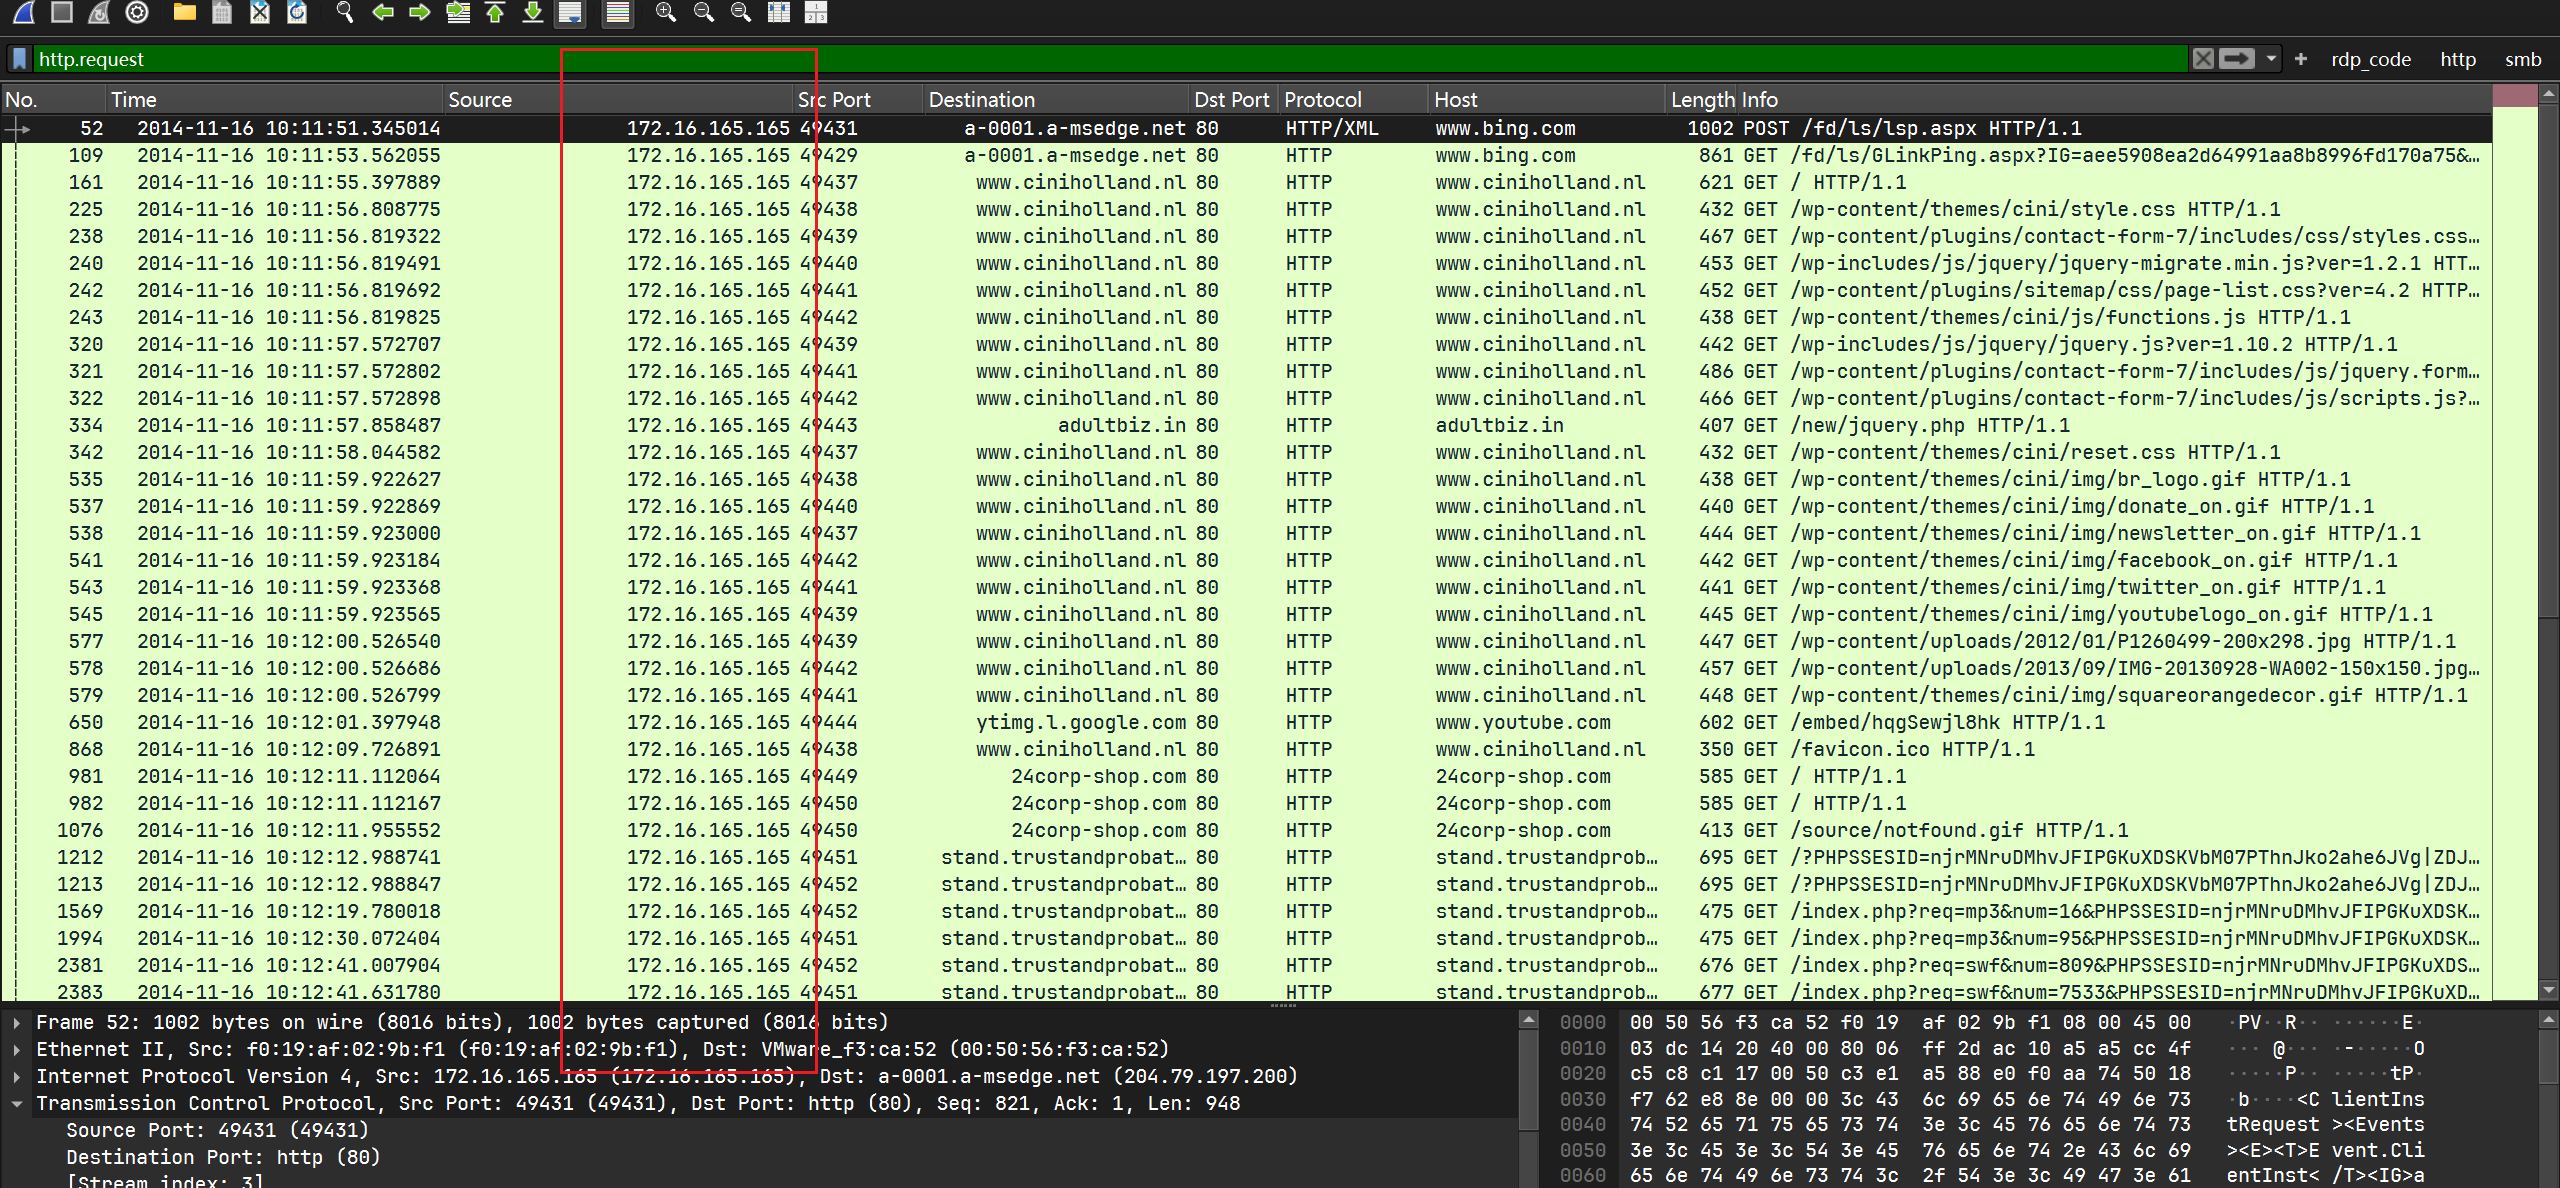Toggle auto-scroll during live capture
2560x1188 pixels.
coord(570,12)
